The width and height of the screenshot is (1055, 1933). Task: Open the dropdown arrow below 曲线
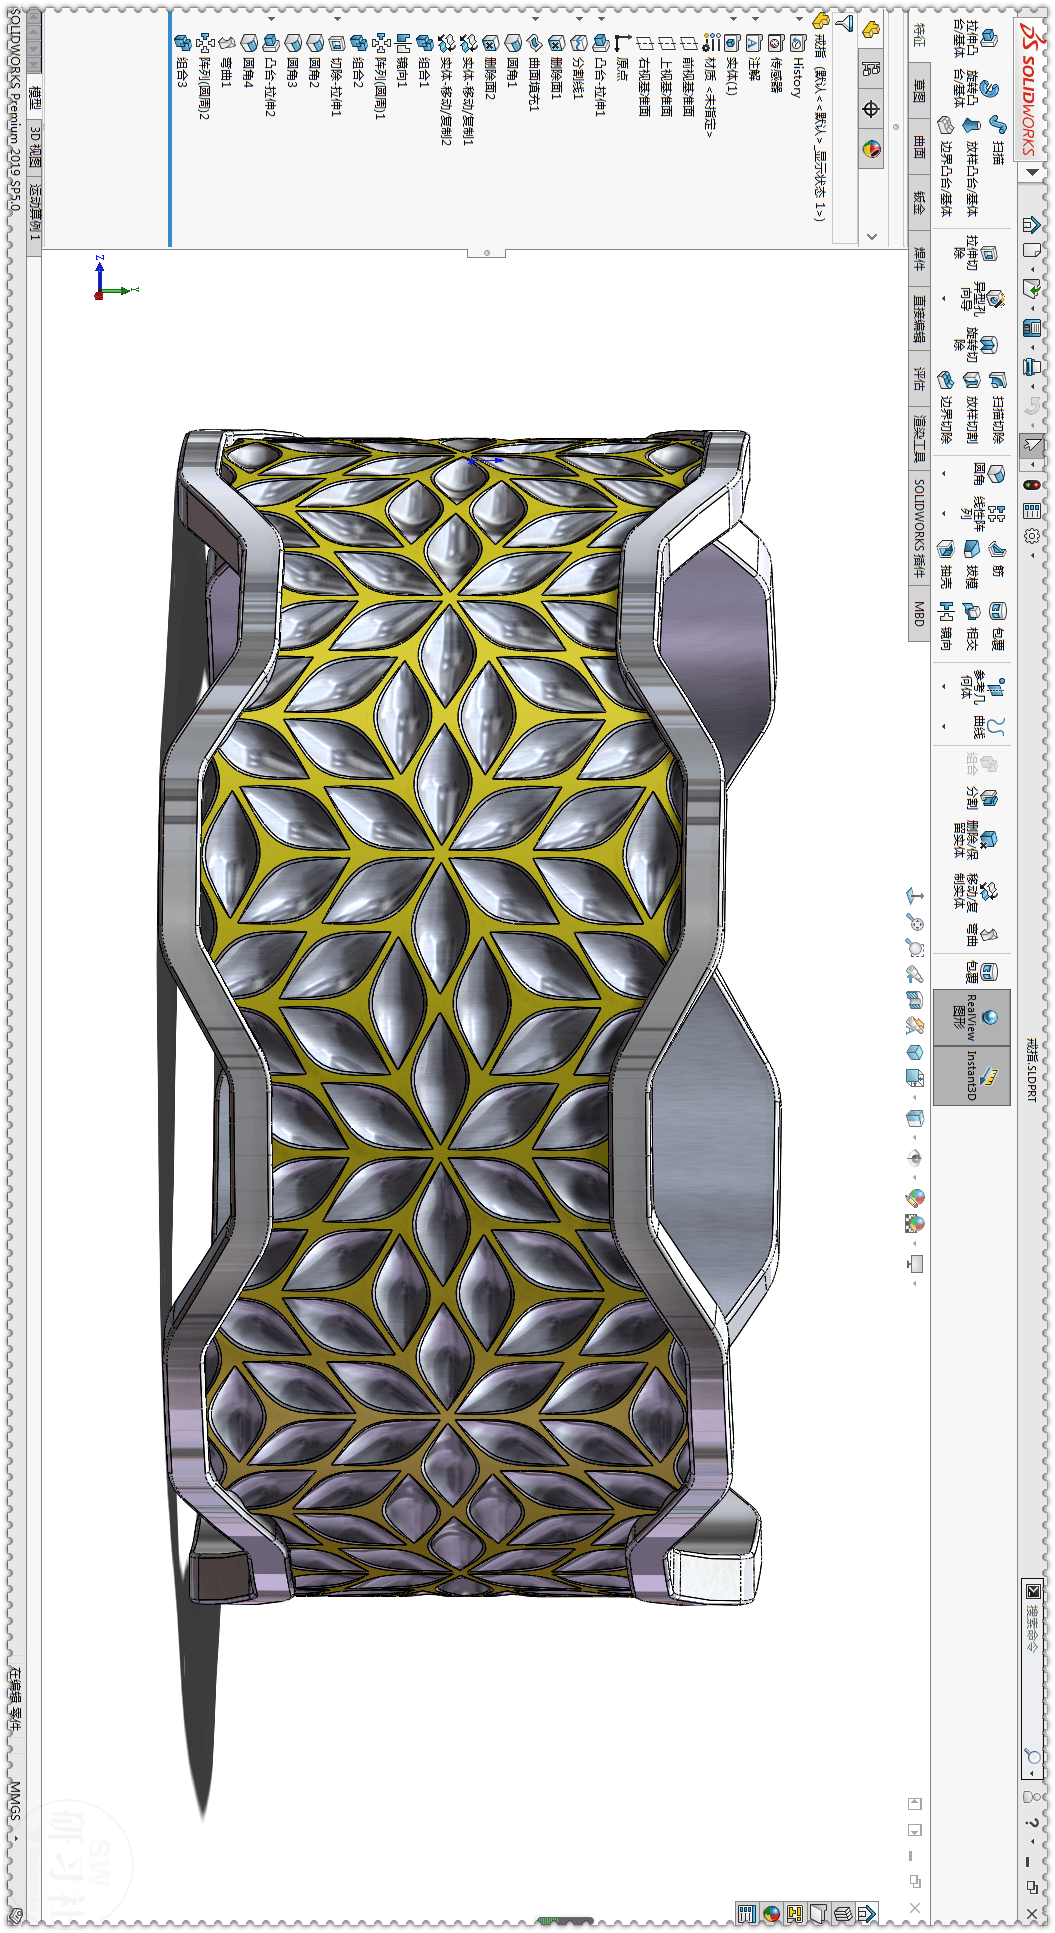coord(943,726)
